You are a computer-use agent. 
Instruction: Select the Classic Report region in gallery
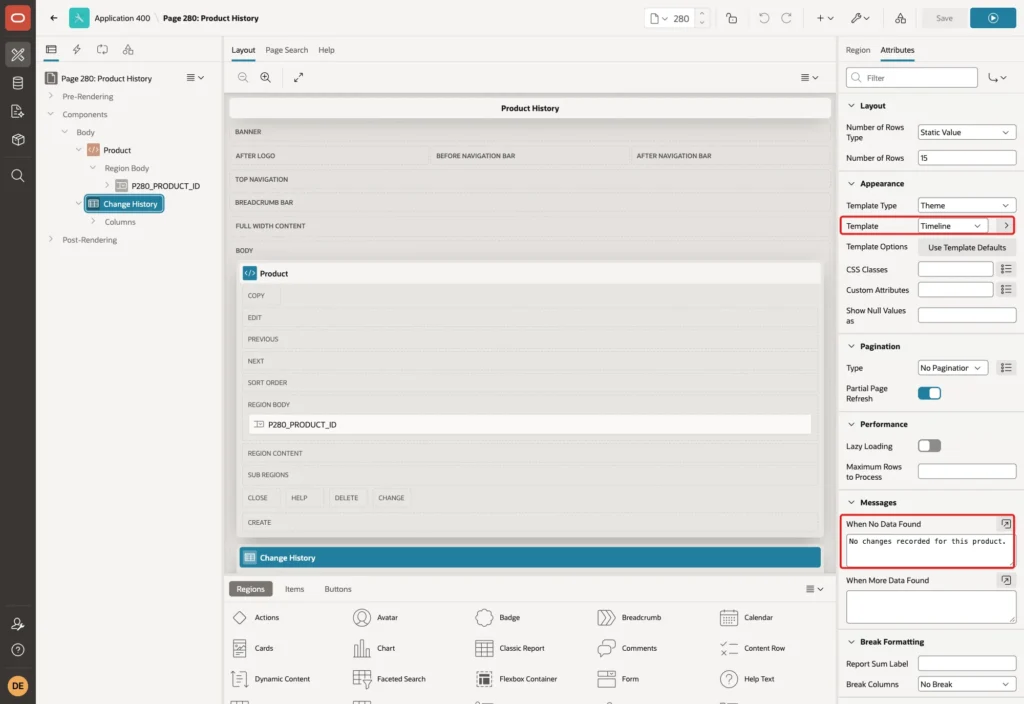[x=510, y=648]
